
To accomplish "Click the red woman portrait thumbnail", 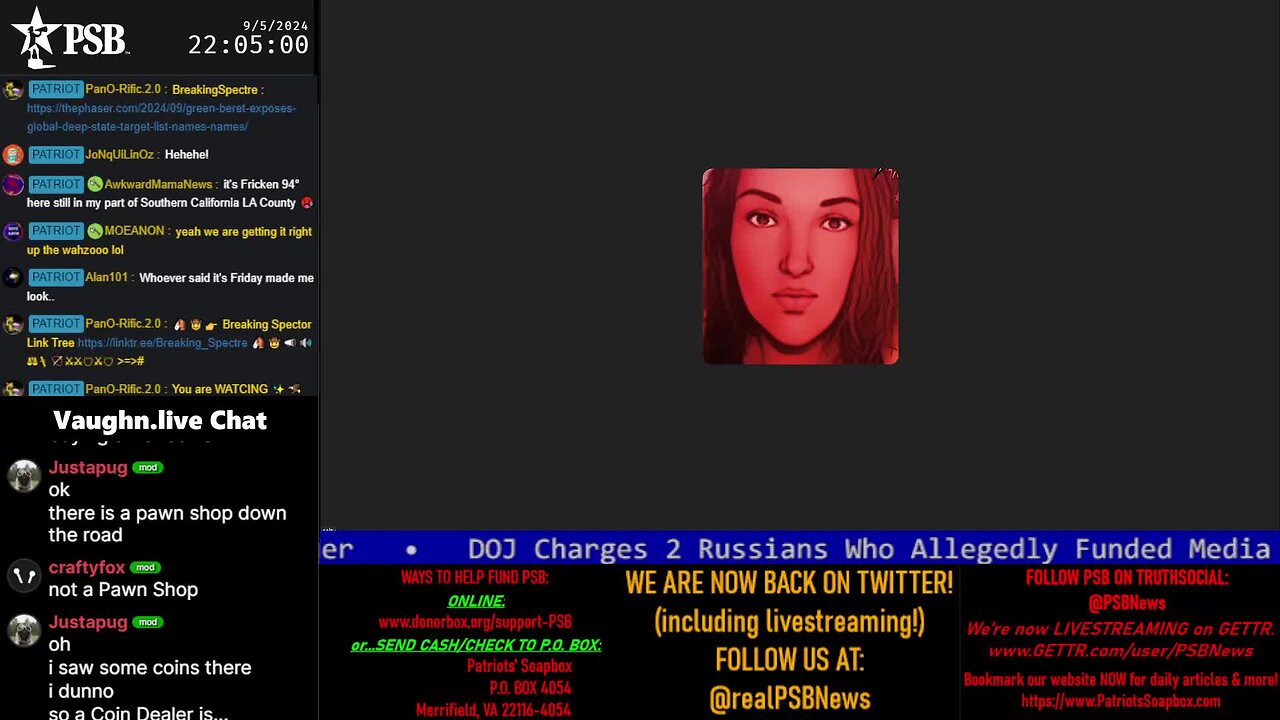I will 800,266.
